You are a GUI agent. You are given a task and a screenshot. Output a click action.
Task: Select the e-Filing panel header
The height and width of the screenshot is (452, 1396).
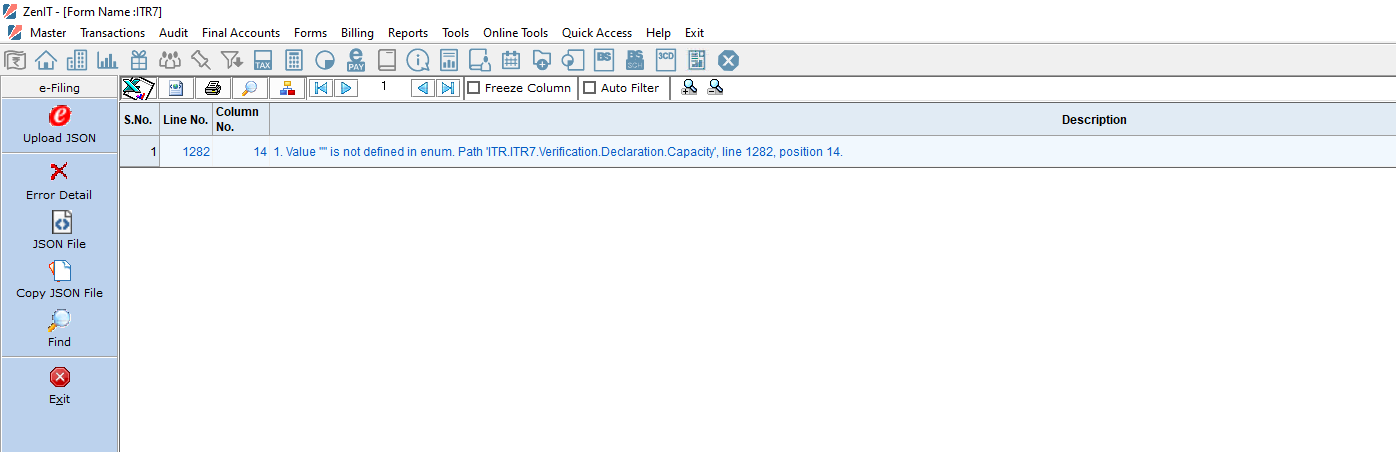point(60,88)
